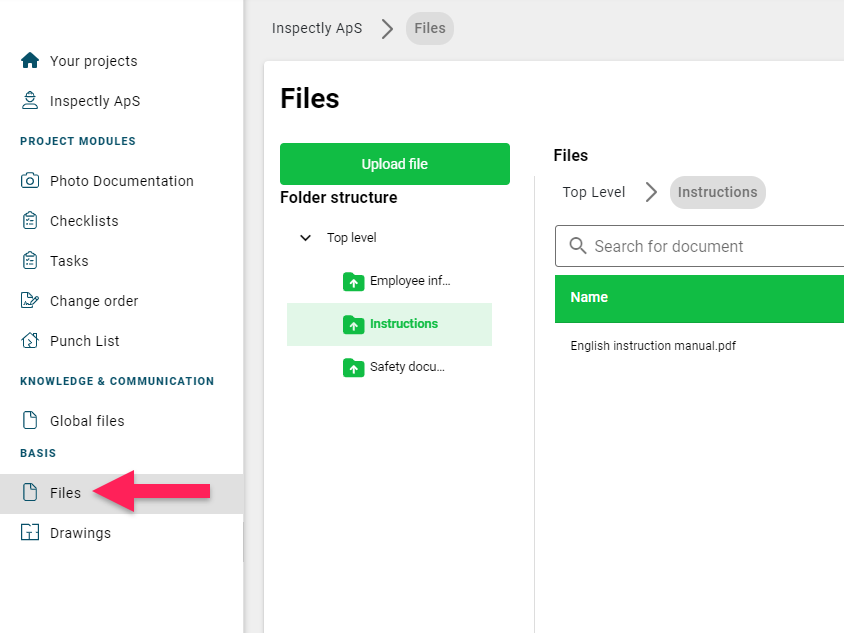Click the Tasks clipboard icon
This screenshot has height=633, width=844.
point(30,261)
